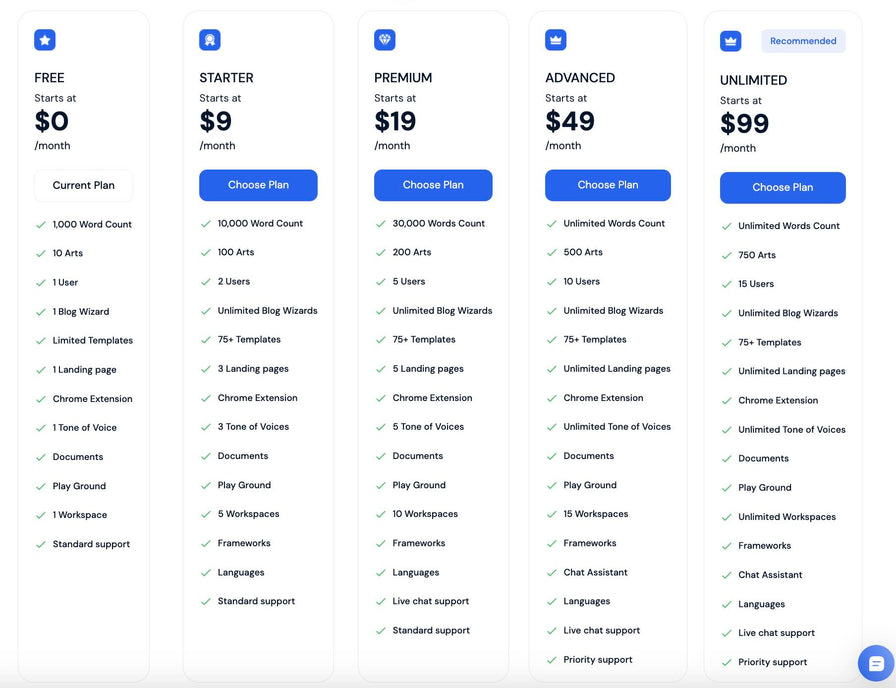This screenshot has width=896, height=688.
Task: Click checkmark beside 30,000 Words Count
Action: (x=381, y=224)
